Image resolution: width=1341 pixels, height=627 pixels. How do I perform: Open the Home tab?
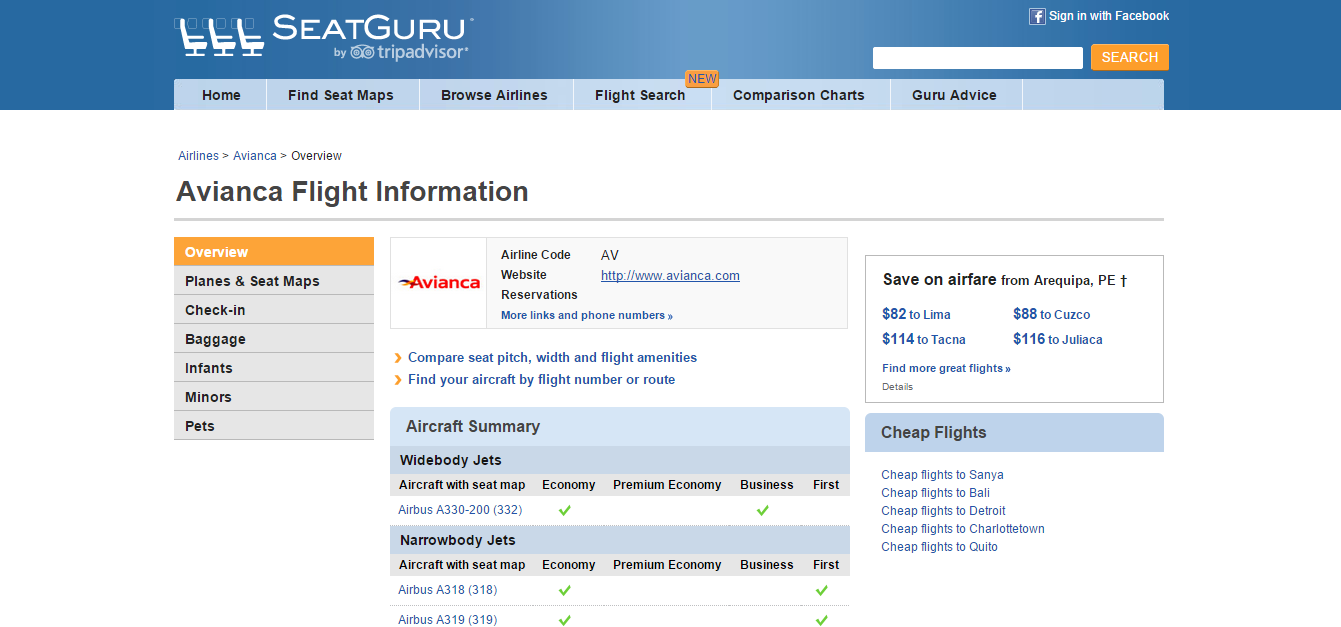point(221,95)
